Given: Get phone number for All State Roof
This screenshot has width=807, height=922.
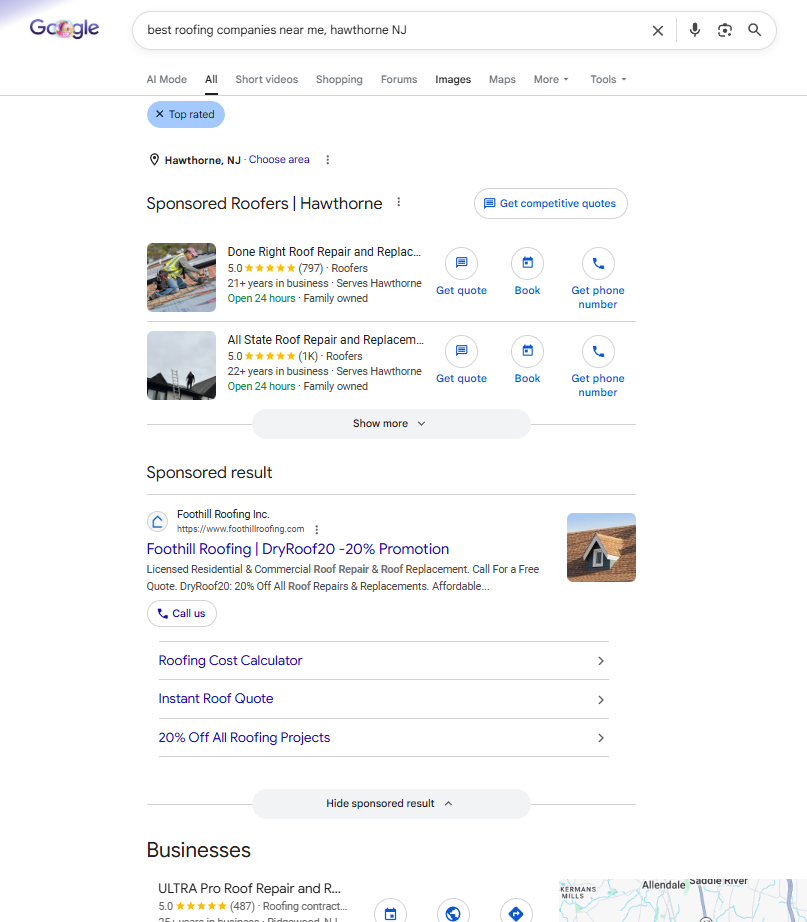Looking at the screenshot, I should tap(598, 367).
